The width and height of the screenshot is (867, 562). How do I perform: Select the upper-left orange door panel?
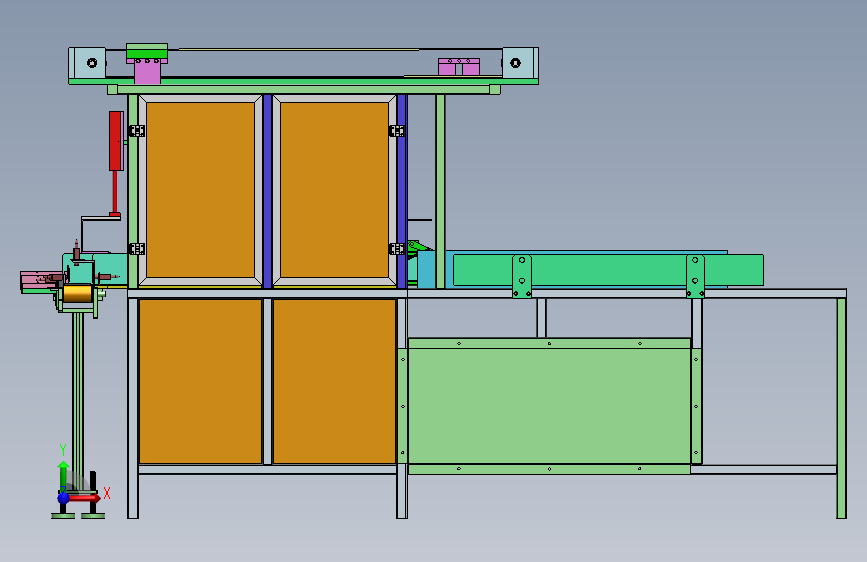(200, 190)
